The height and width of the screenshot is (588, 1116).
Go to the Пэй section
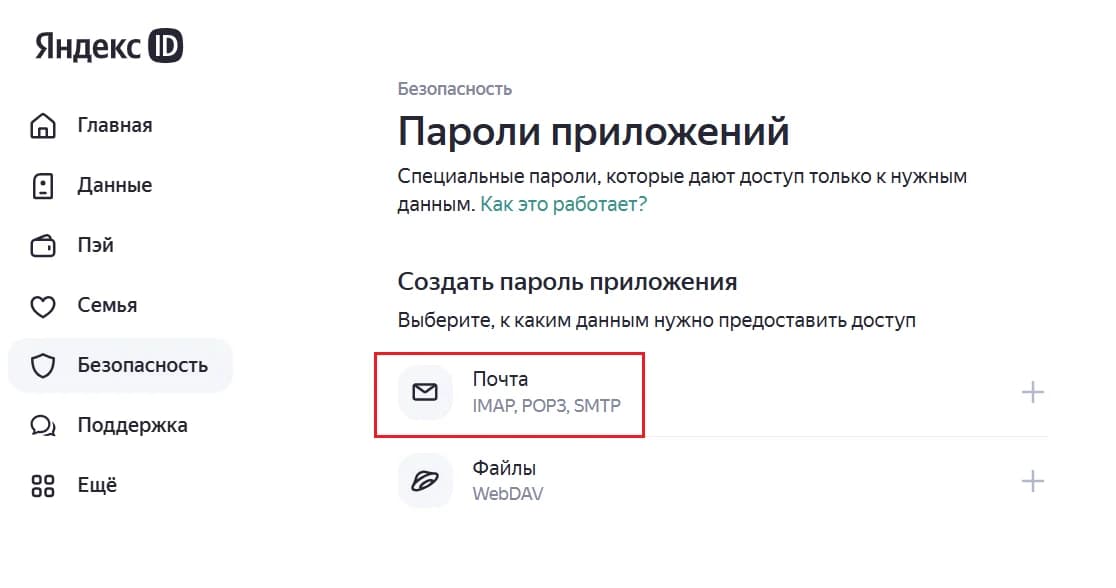click(95, 245)
